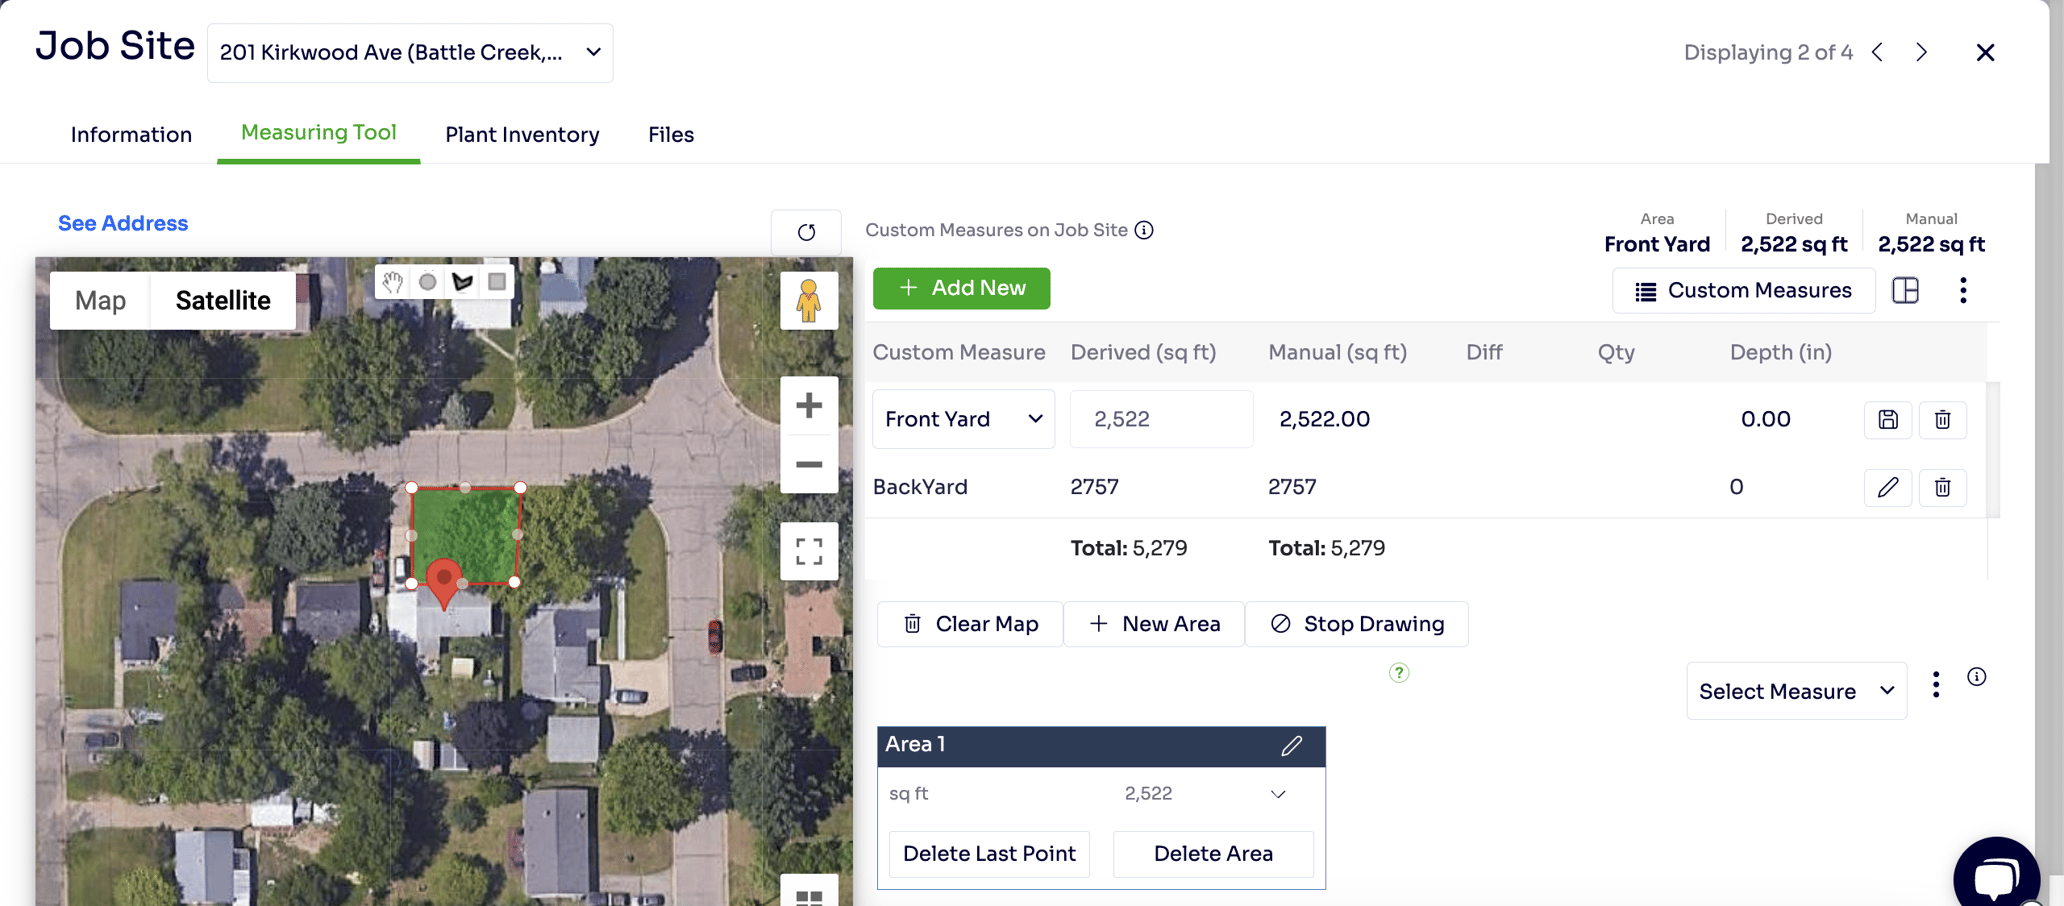Select the hand pan tool on map
This screenshot has height=906, width=2064.
point(392,282)
